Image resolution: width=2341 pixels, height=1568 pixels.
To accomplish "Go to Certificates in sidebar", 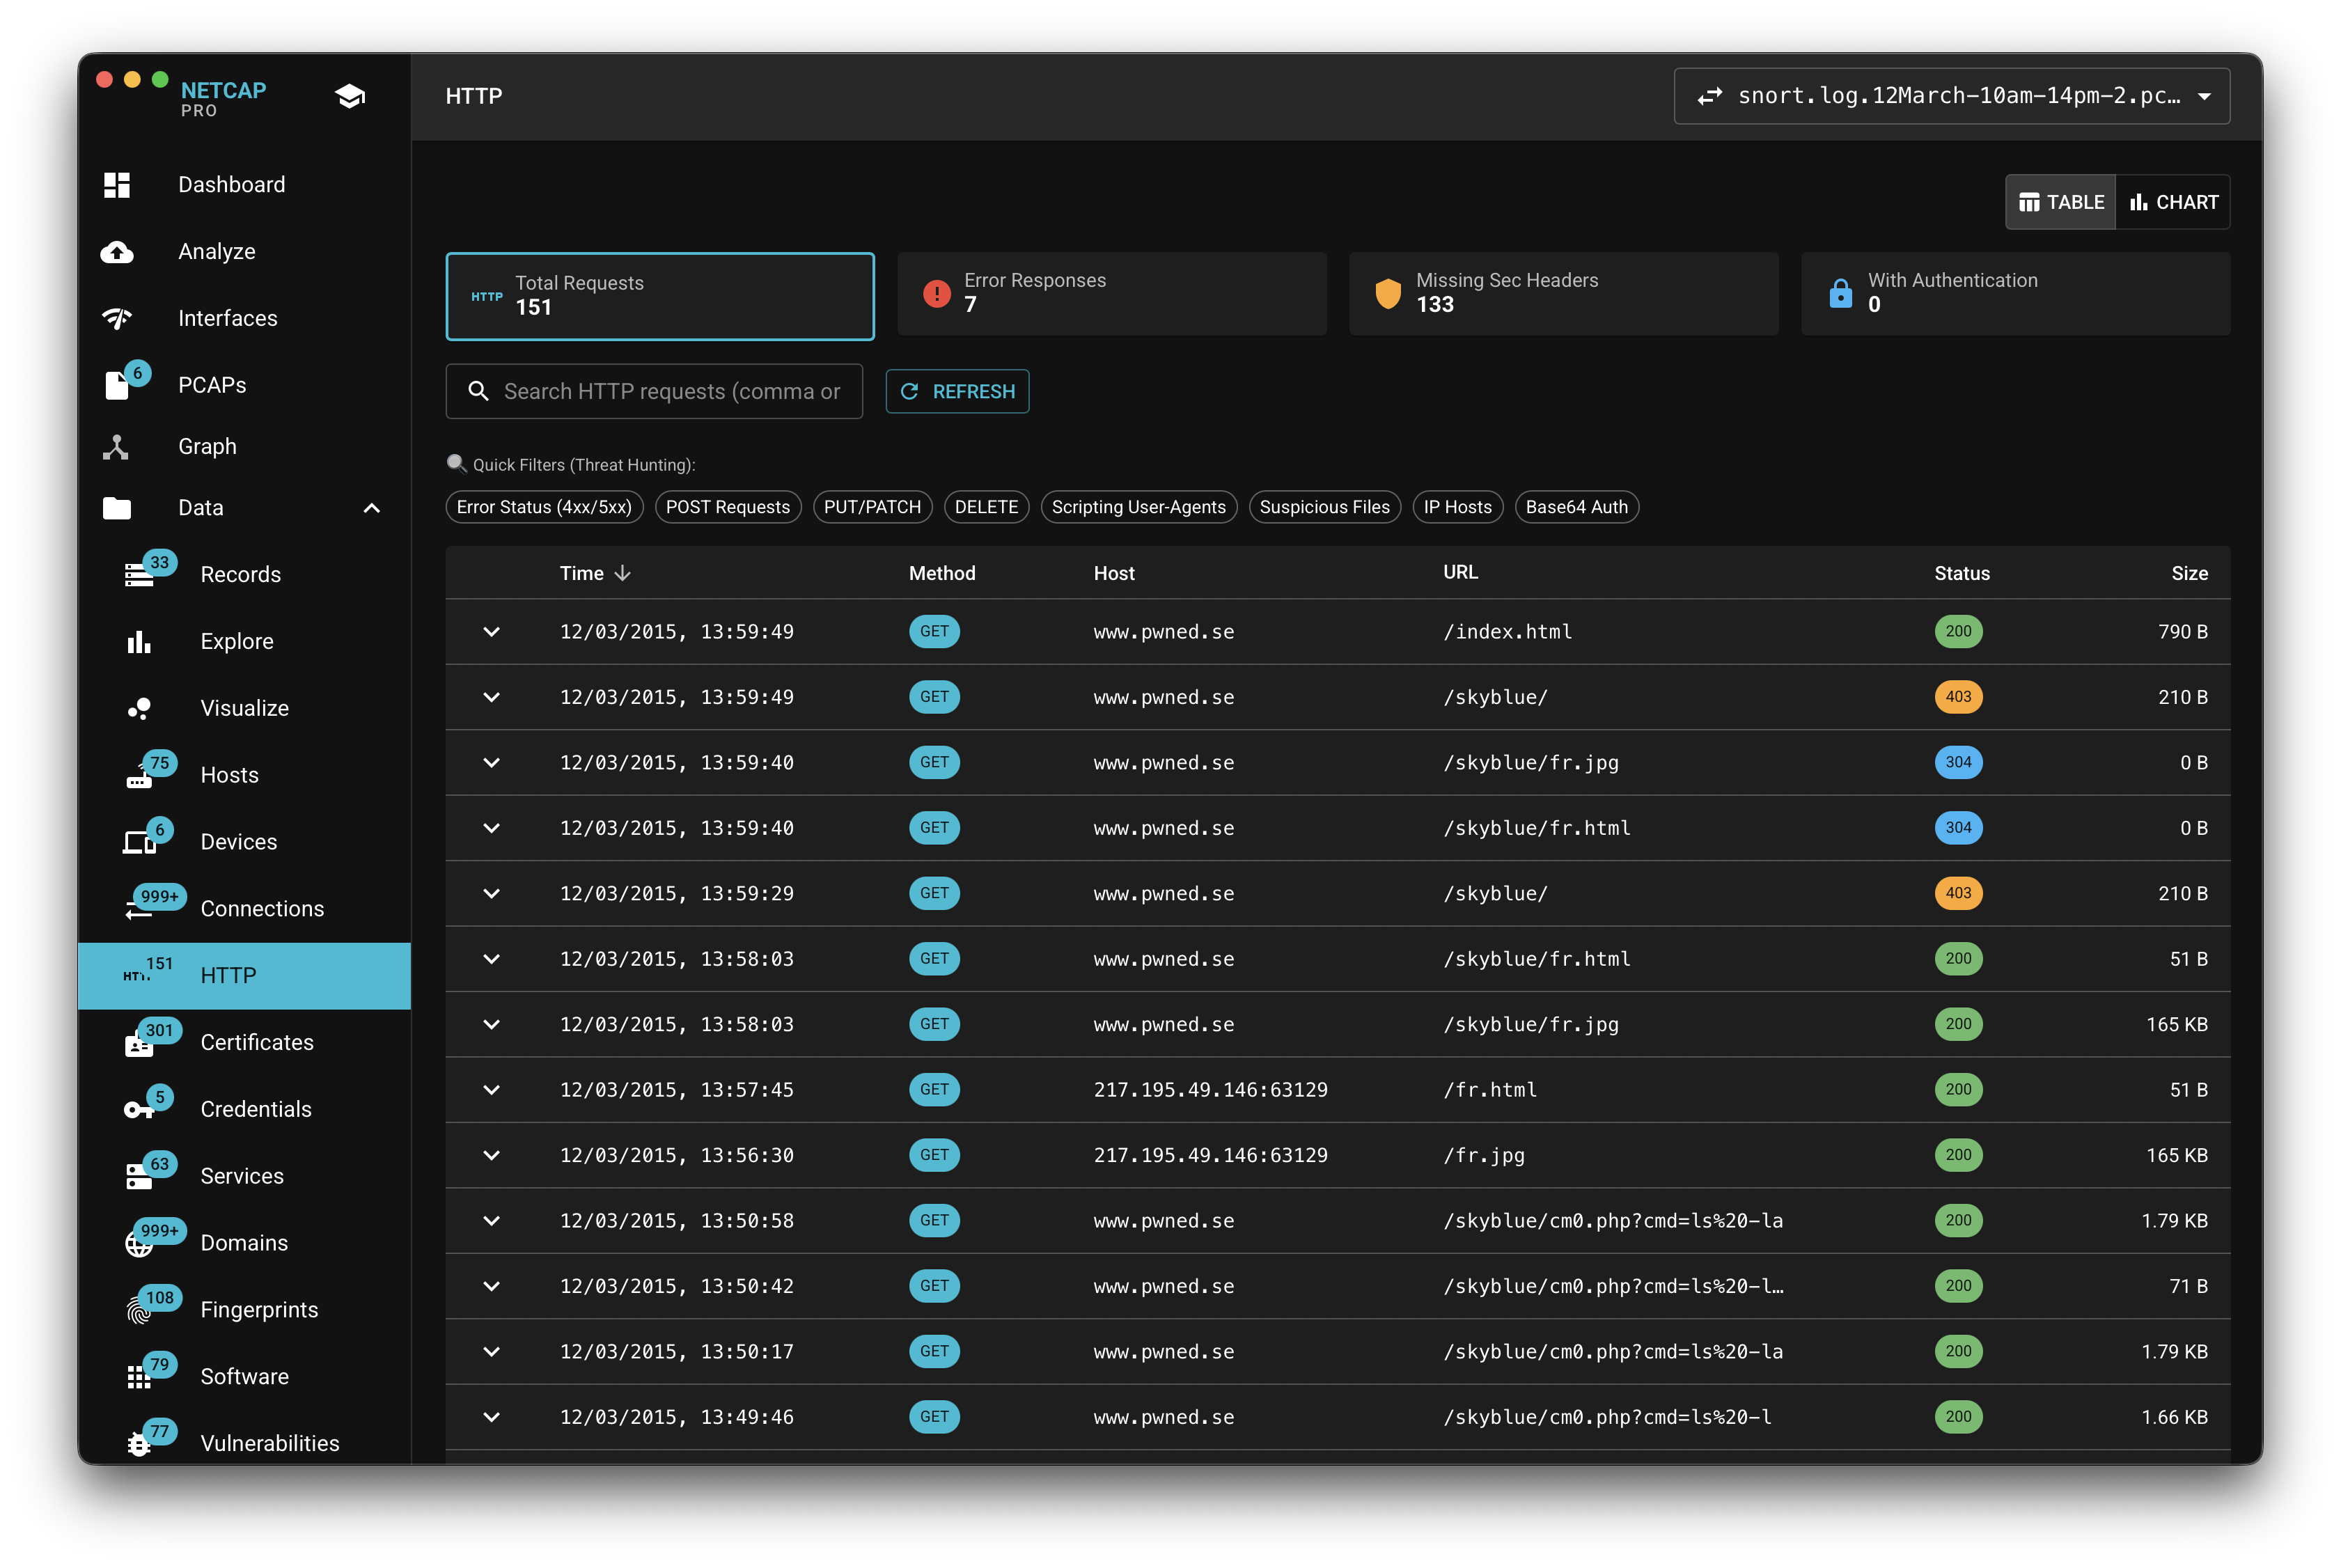I will click(244, 1043).
